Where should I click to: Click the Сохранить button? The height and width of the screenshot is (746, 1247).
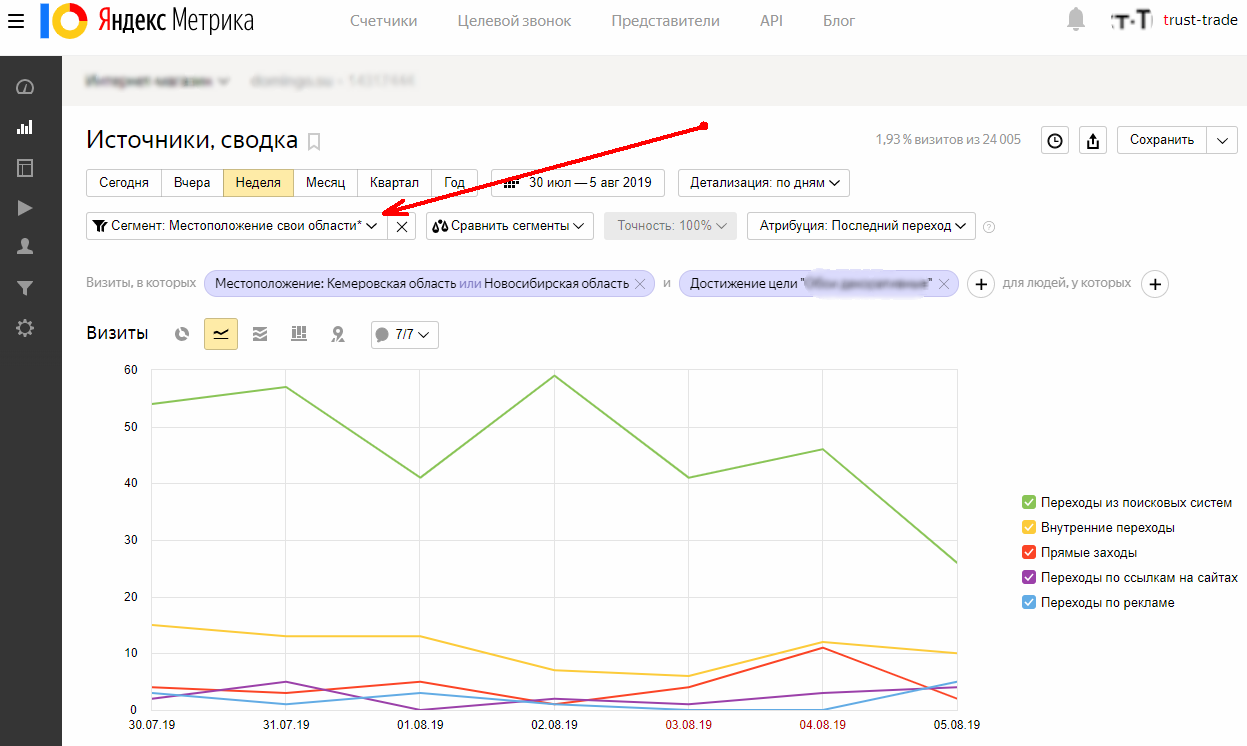click(x=1162, y=140)
